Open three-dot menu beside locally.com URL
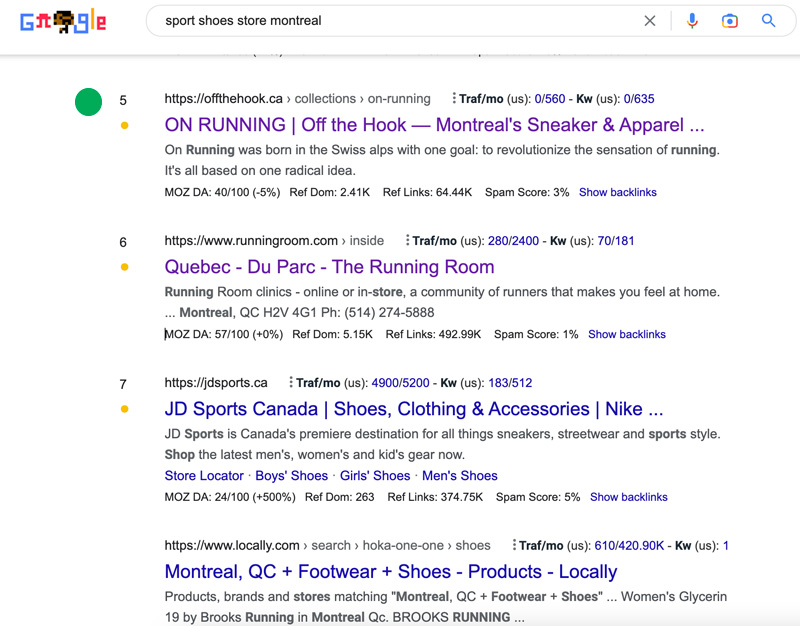Viewport: 800px width, 626px height. click(x=514, y=545)
